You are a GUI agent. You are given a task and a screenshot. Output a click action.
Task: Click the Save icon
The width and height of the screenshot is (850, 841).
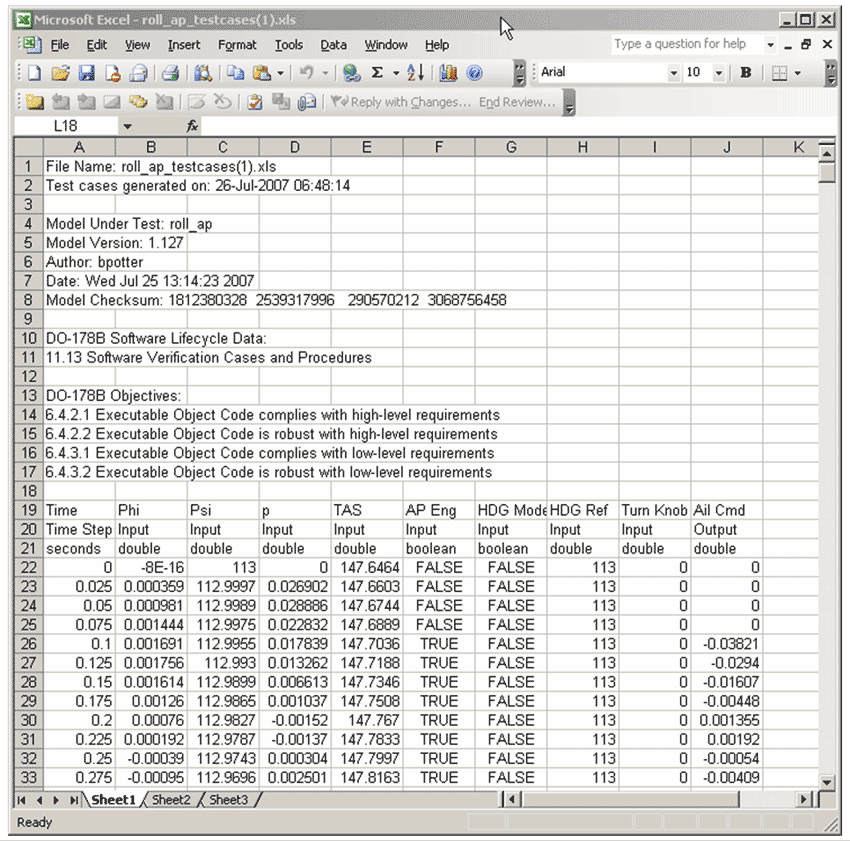87,72
